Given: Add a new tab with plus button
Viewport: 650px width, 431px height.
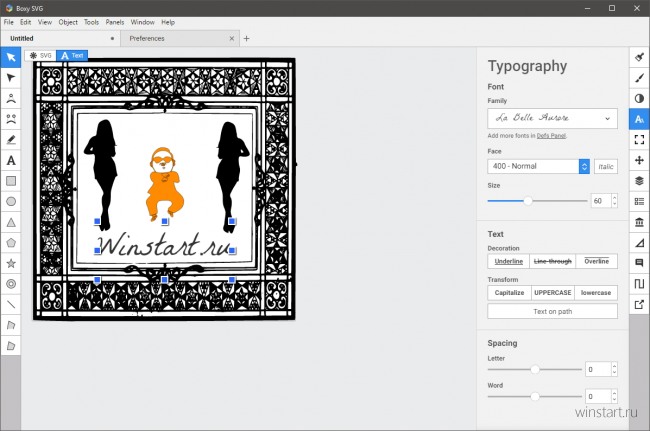Looking at the screenshot, I should pos(246,39).
